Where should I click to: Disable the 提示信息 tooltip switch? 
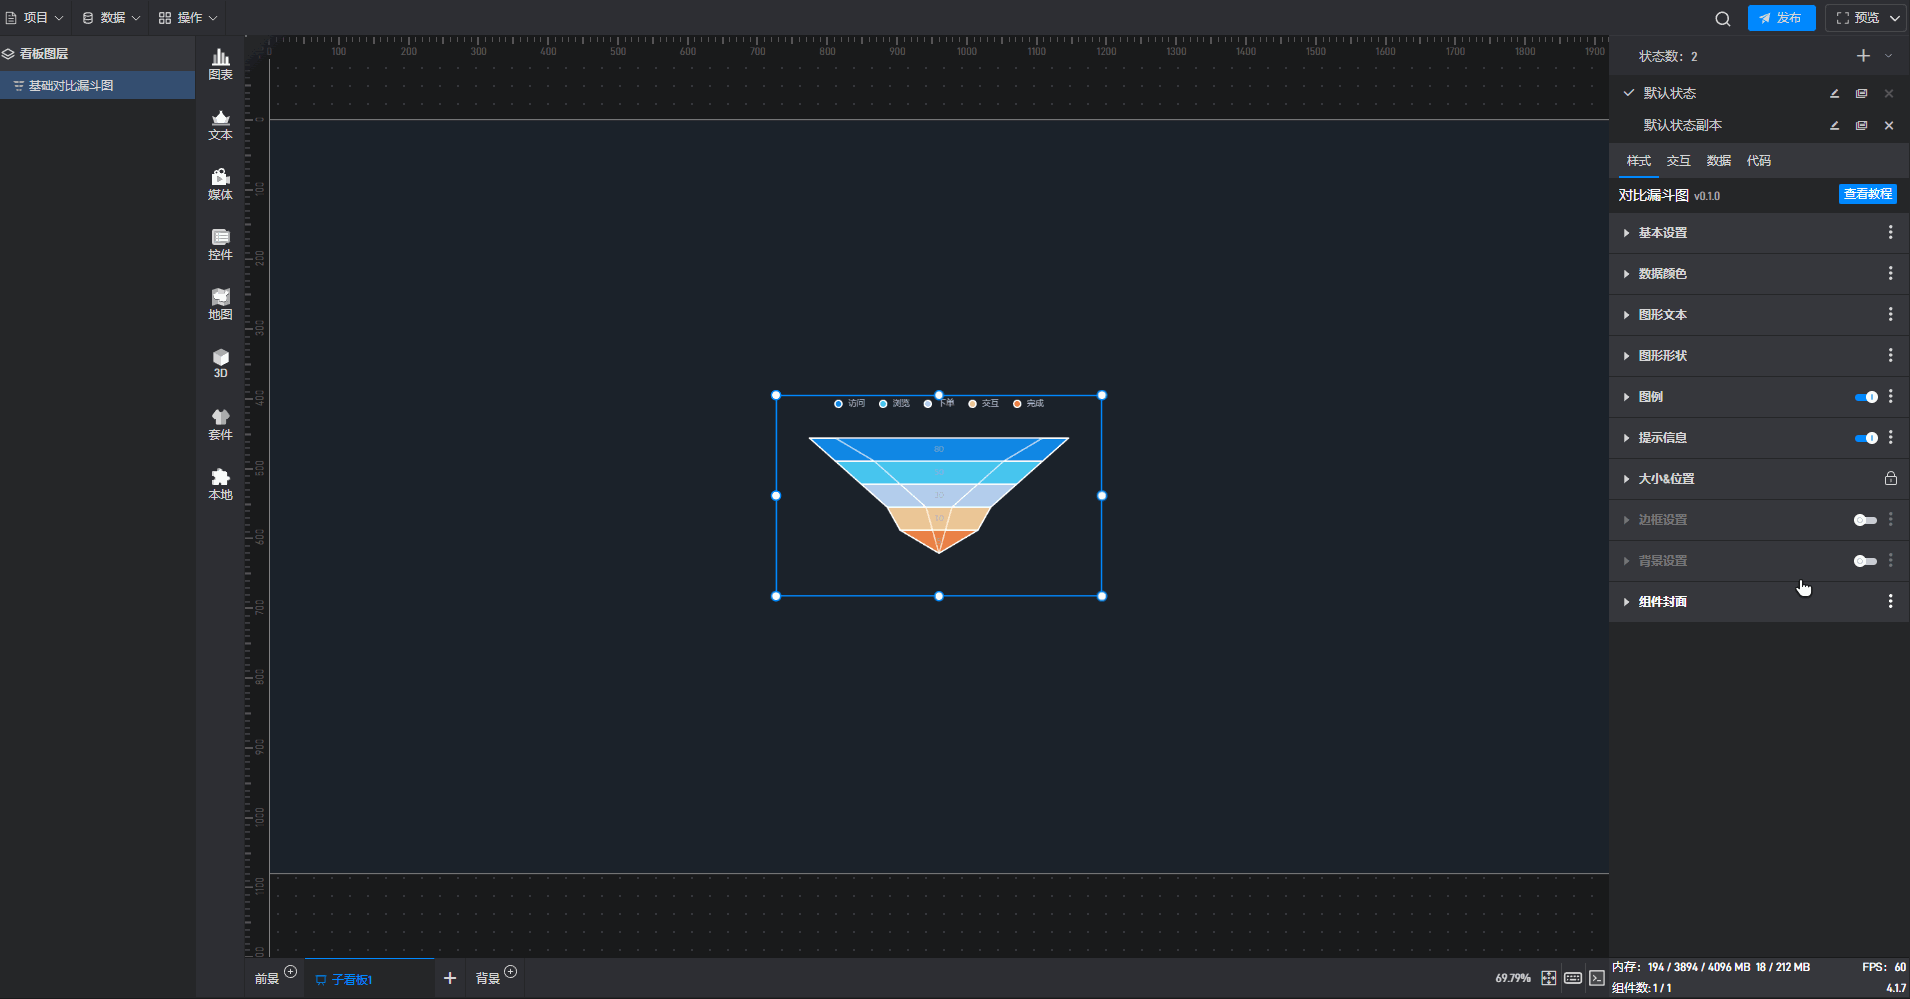pyautogui.click(x=1866, y=438)
